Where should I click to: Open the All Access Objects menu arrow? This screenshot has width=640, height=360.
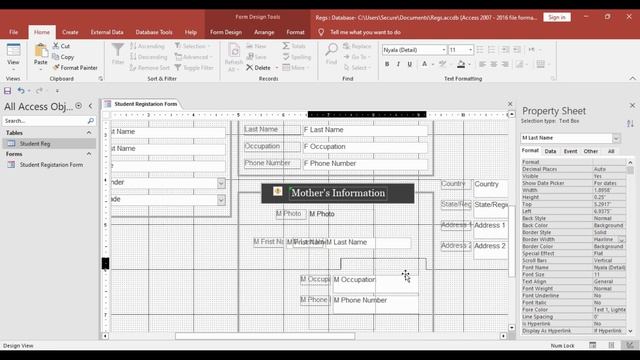pos(78,106)
